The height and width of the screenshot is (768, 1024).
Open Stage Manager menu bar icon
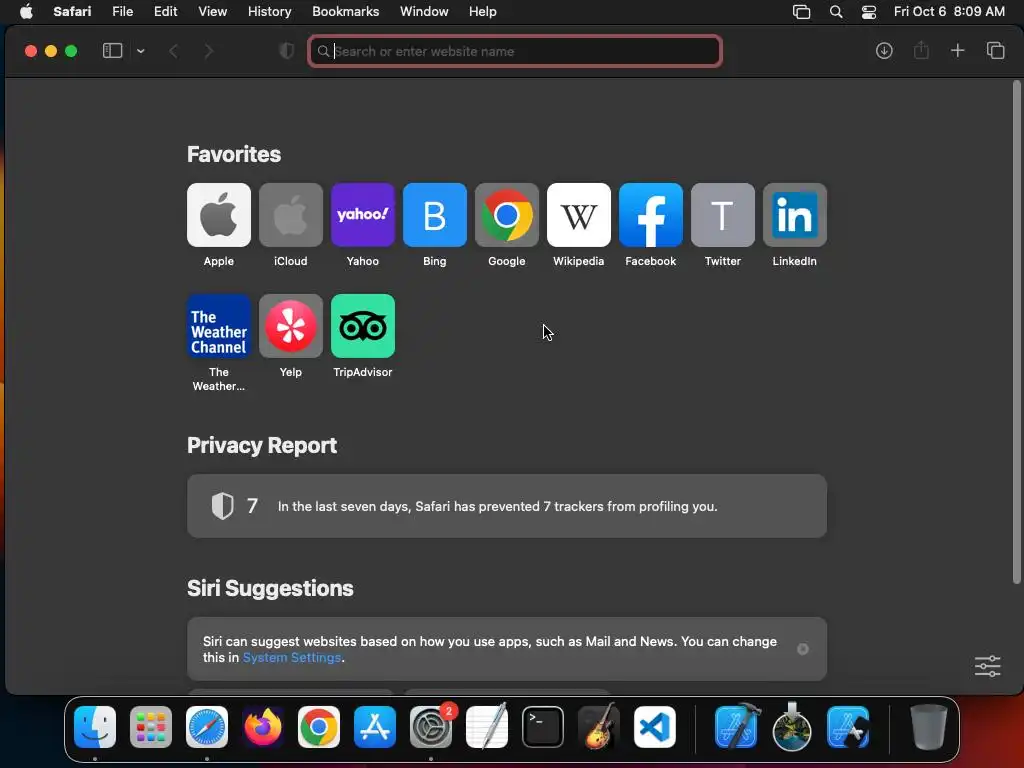801,12
